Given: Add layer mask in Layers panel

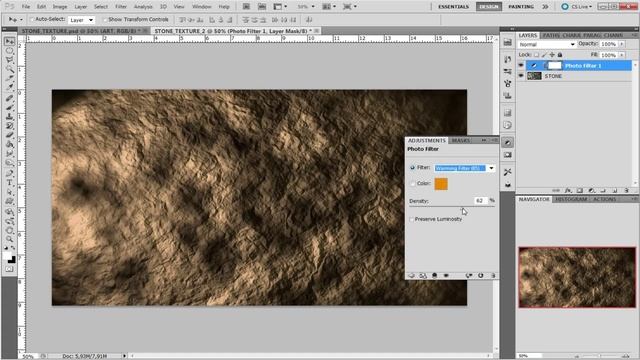Looking at the screenshot, I should coord(580,190).
